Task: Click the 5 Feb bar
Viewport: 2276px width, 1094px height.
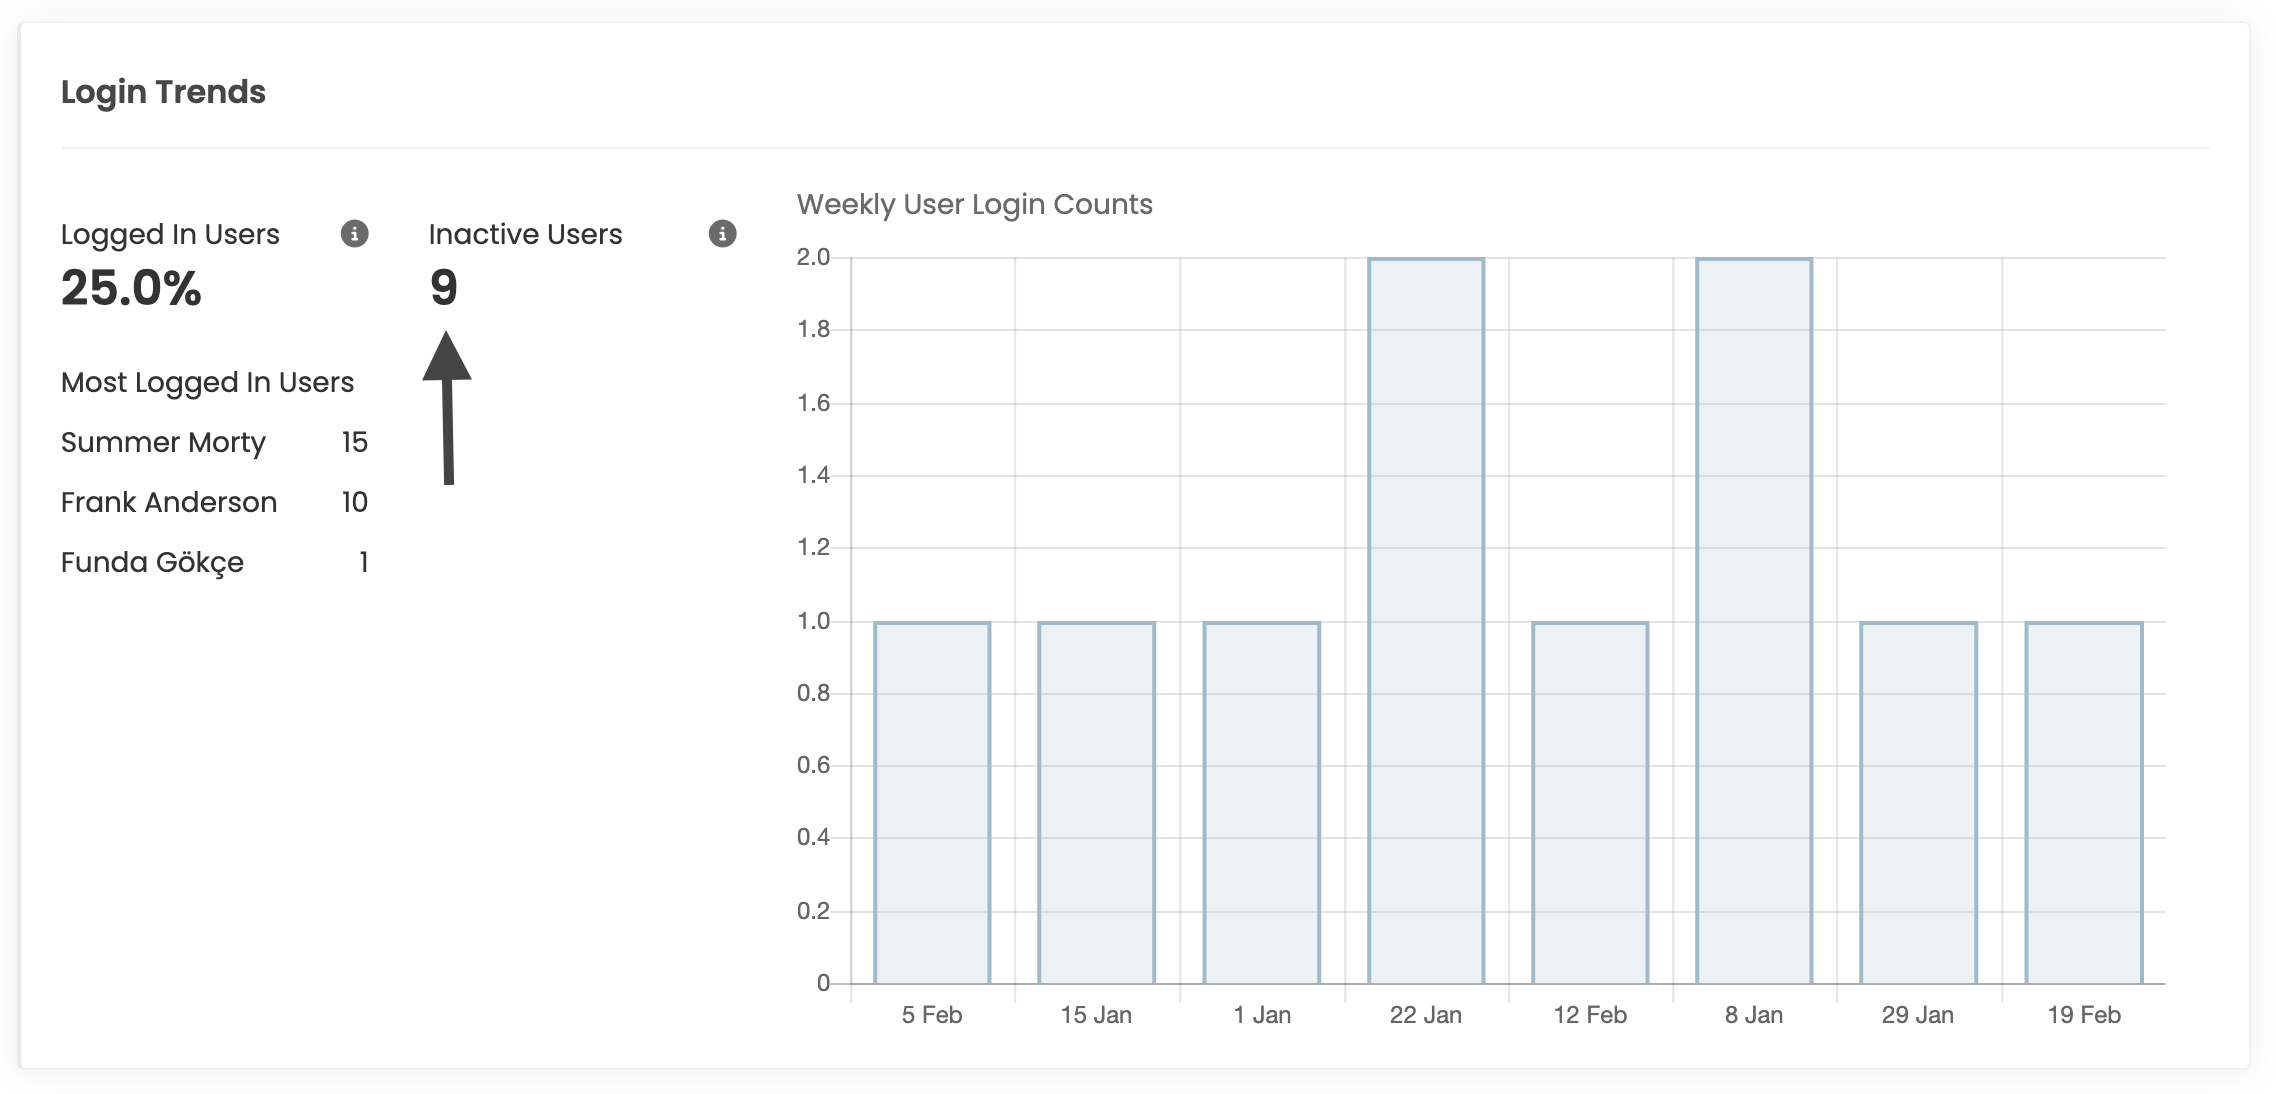Action: pos(932,802)
